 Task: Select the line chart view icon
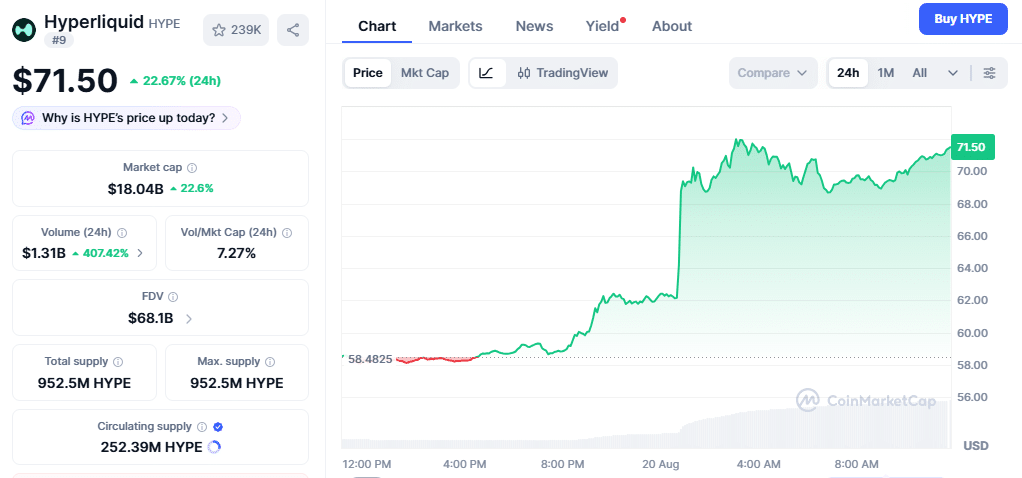(x=486, y=73)
